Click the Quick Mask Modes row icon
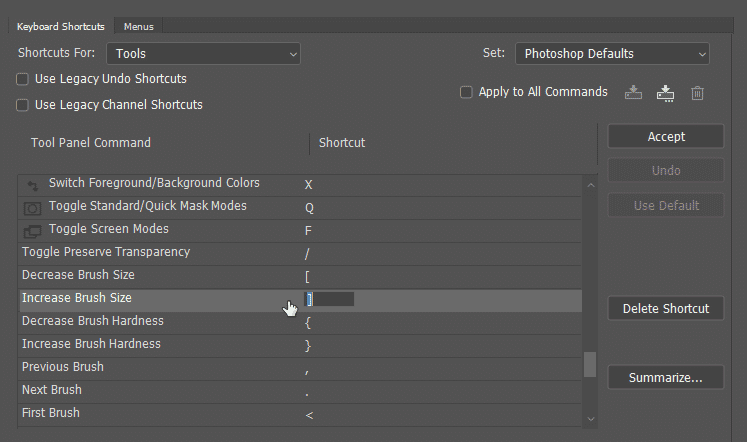Image resolution: width=747 pixels, height=442 pixels. (33, 207)
